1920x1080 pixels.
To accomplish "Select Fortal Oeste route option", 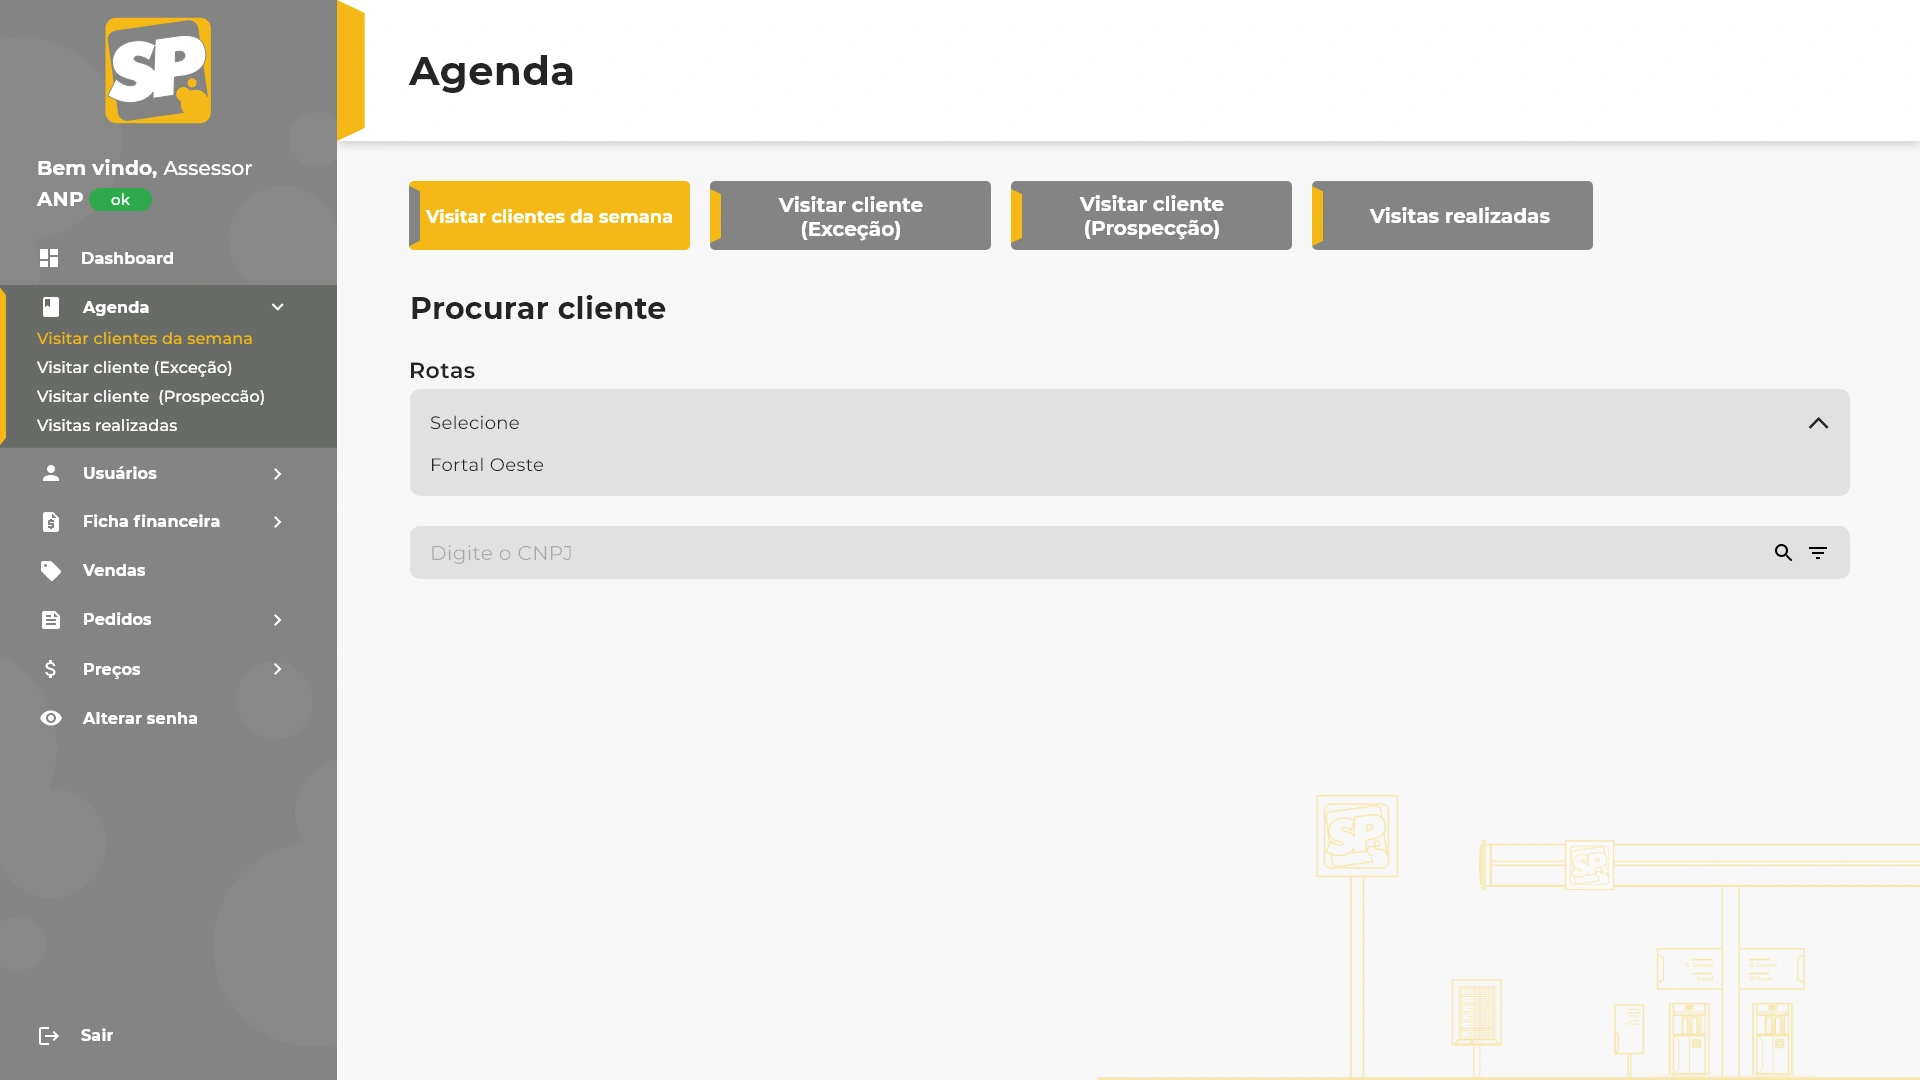I will (x=487, y=465).
